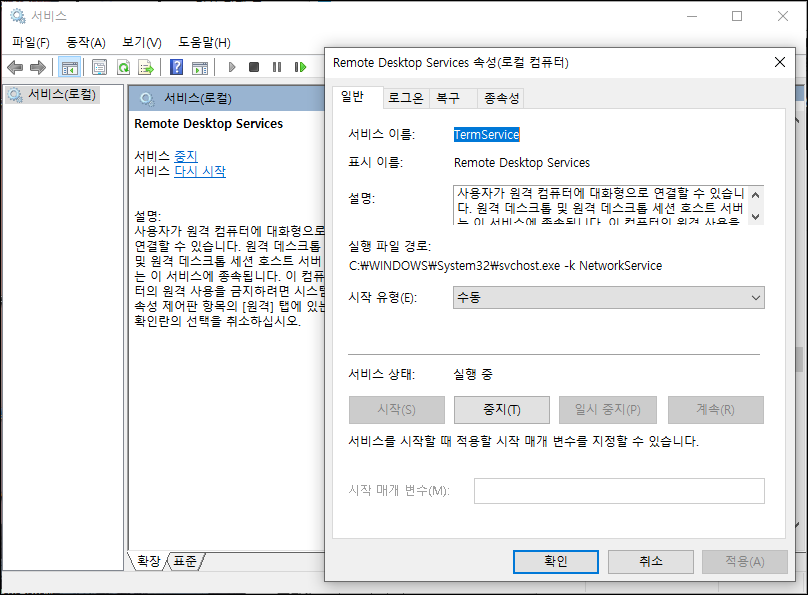Click the Start service play icon
This screenshot has width=808, height=595.
pyautogui.click(x=232, y=67)
